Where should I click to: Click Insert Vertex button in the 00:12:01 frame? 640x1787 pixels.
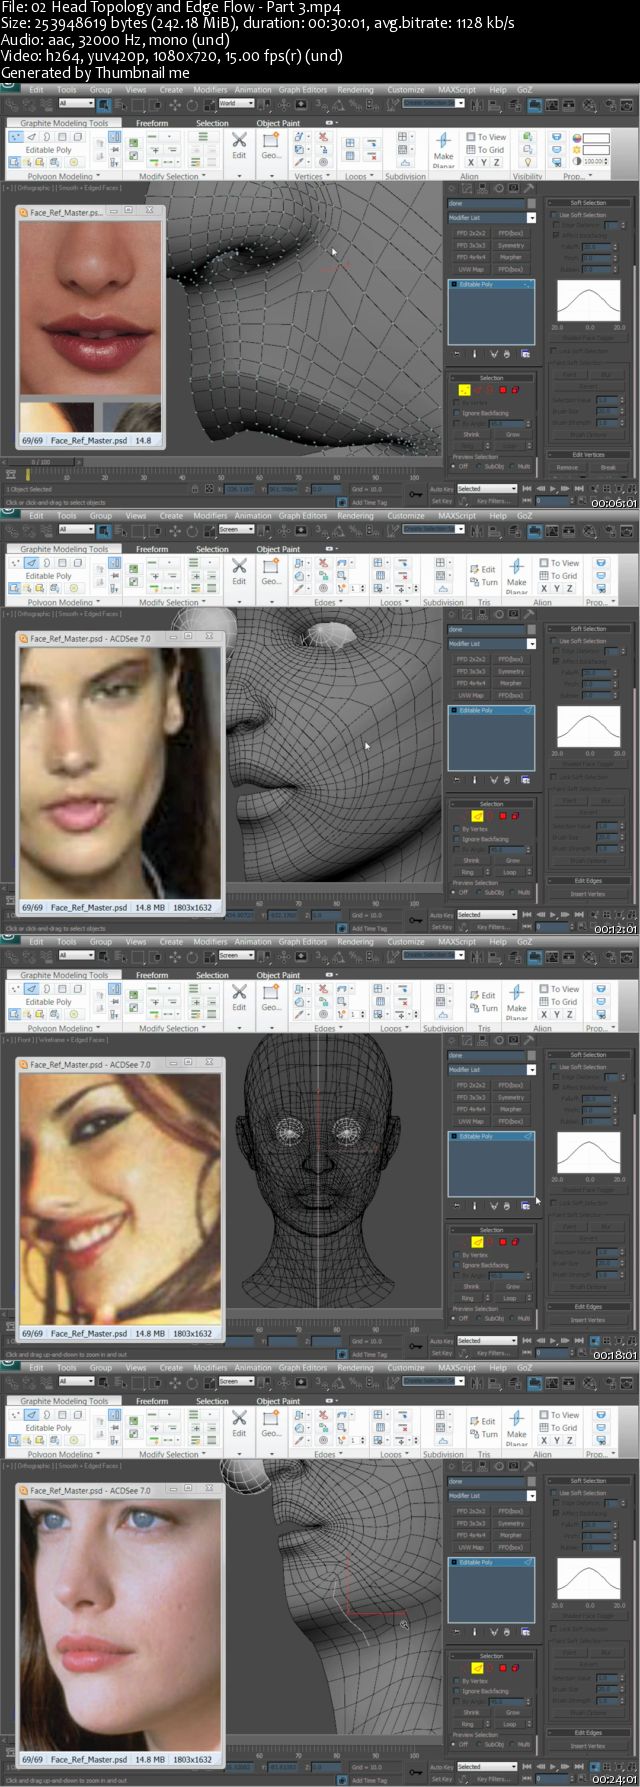click(x=588, y=894)
